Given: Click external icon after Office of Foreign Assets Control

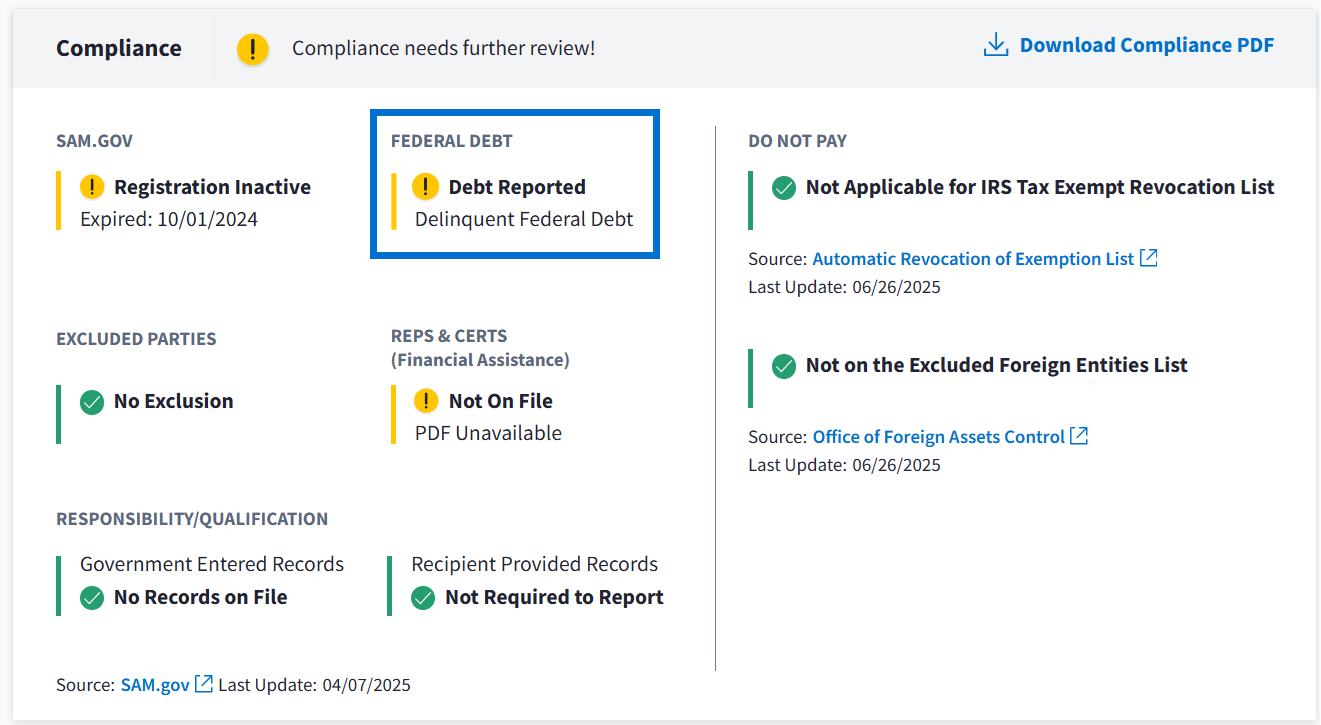Looking at the screenshot, I should coord(1079,436).
